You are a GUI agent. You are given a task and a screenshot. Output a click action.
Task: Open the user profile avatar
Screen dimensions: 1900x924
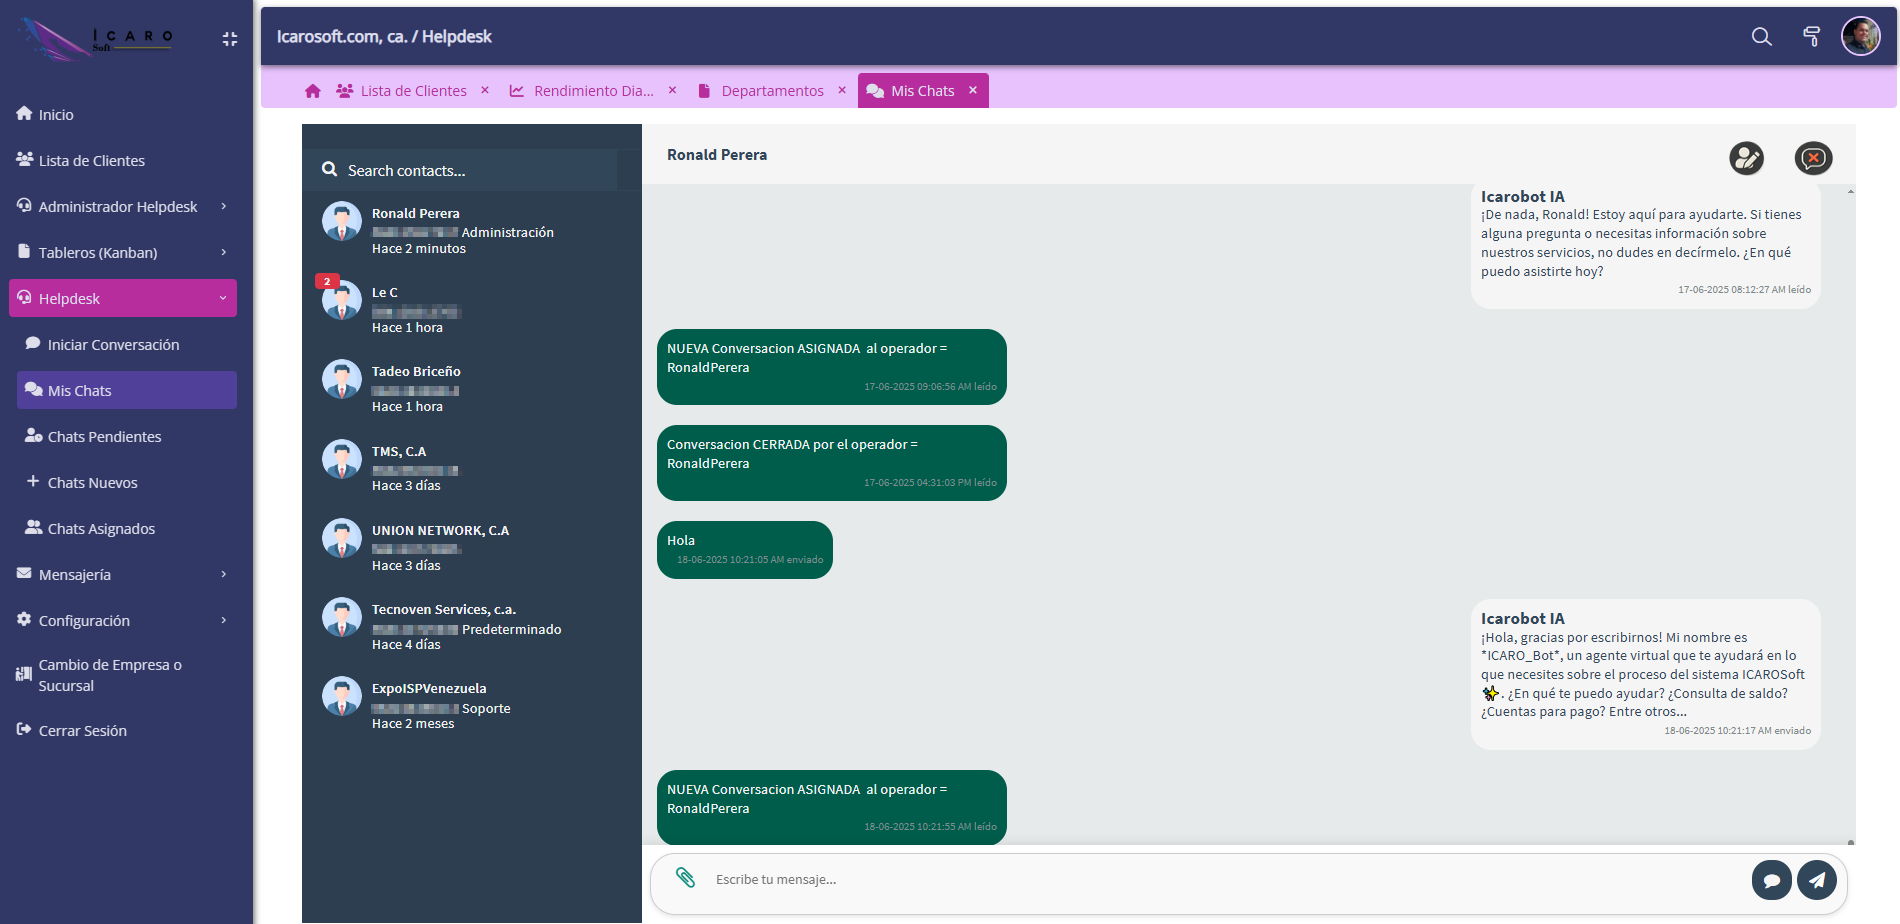pos(1861,37)
